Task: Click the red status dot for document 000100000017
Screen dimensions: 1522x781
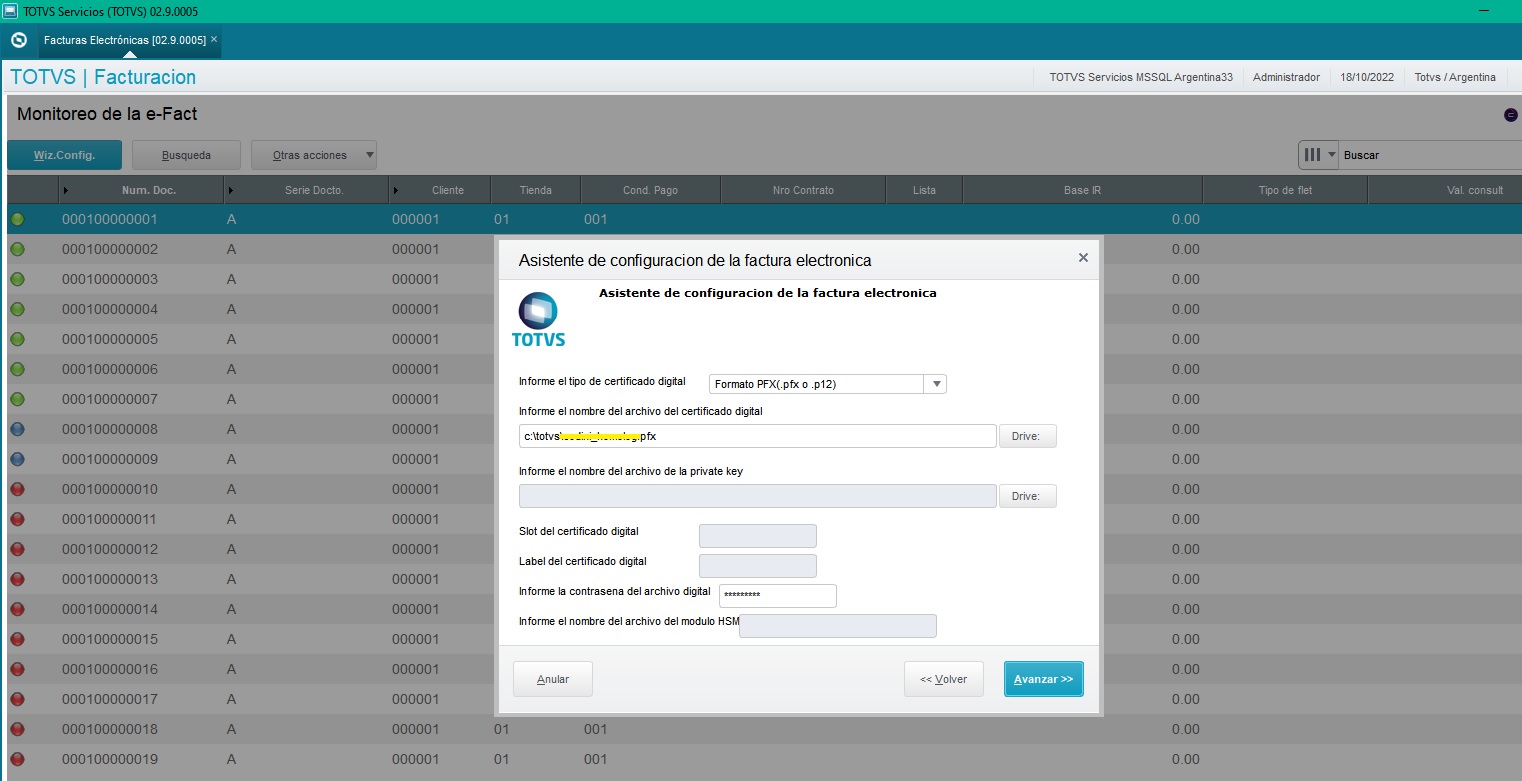Action: point(17,699)
